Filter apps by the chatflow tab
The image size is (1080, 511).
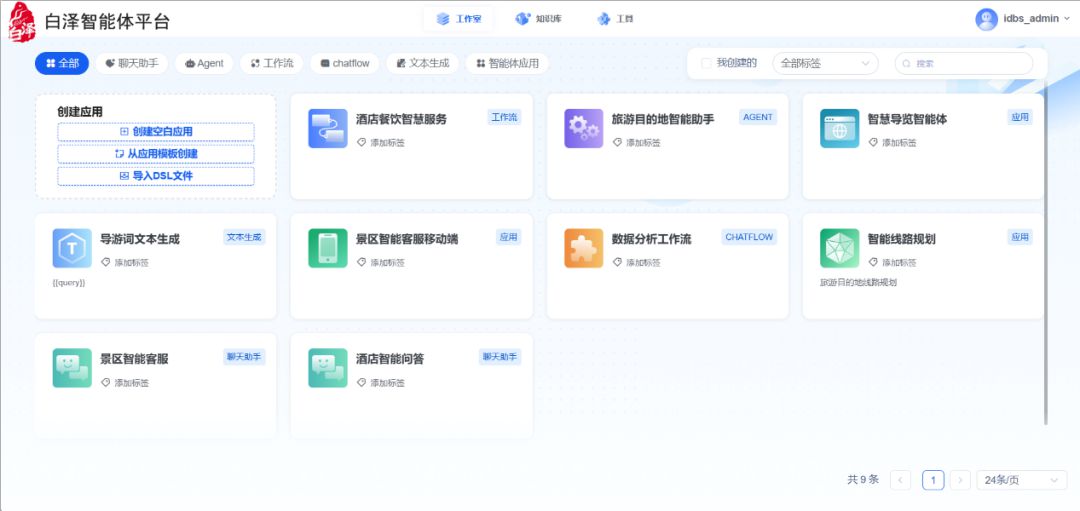343,63
